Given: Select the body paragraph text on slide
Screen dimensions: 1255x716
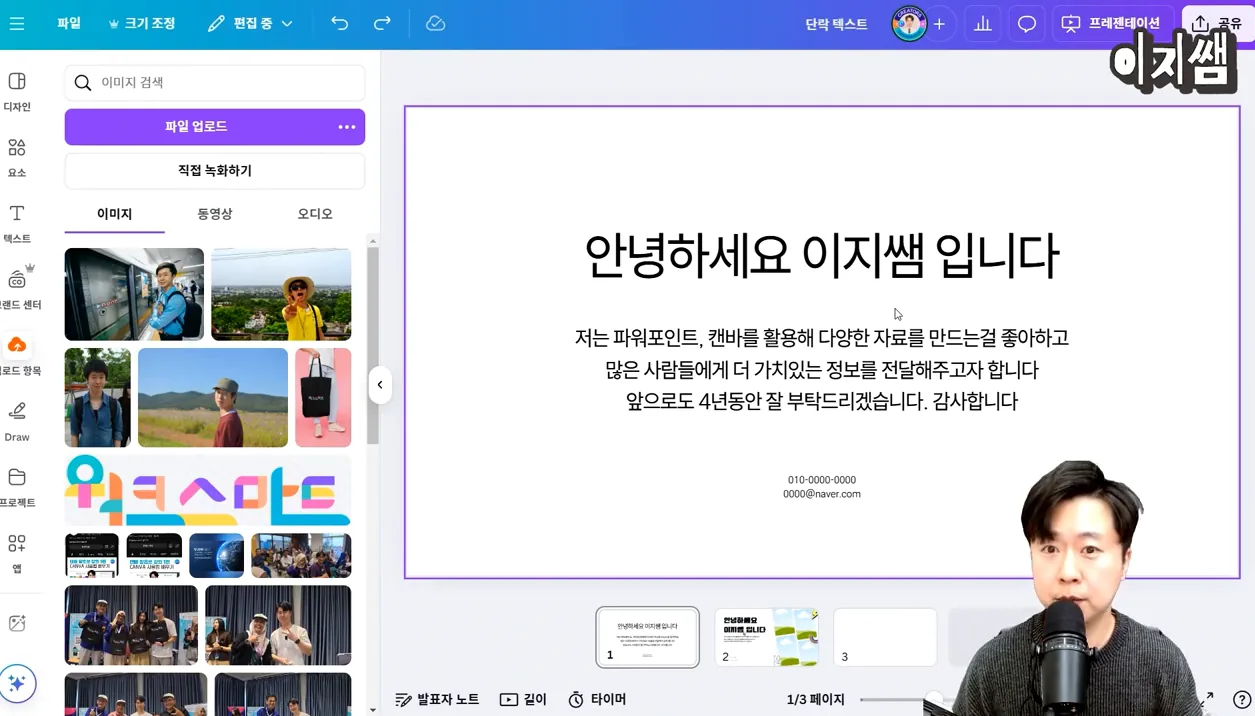Looking at the screenshot, I should [821, 370].
